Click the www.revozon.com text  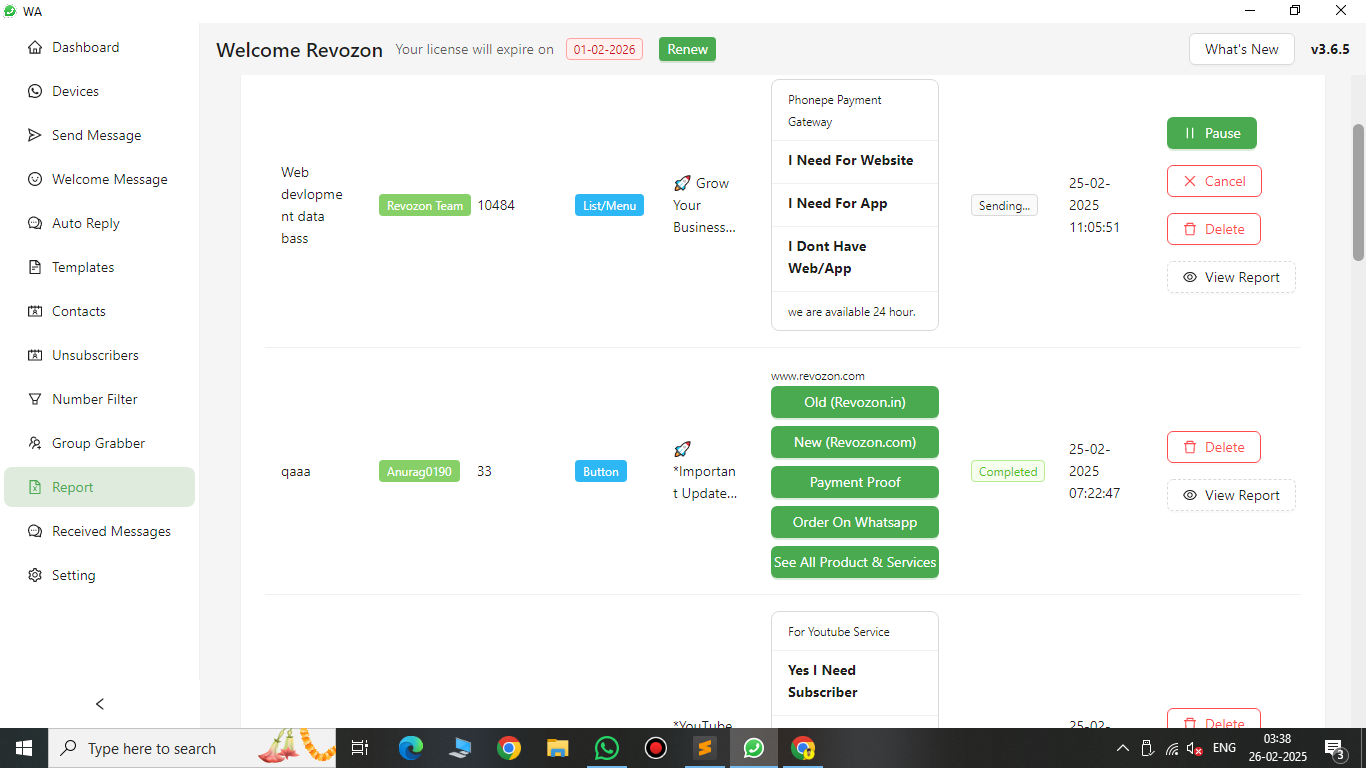tap(818, 376)
